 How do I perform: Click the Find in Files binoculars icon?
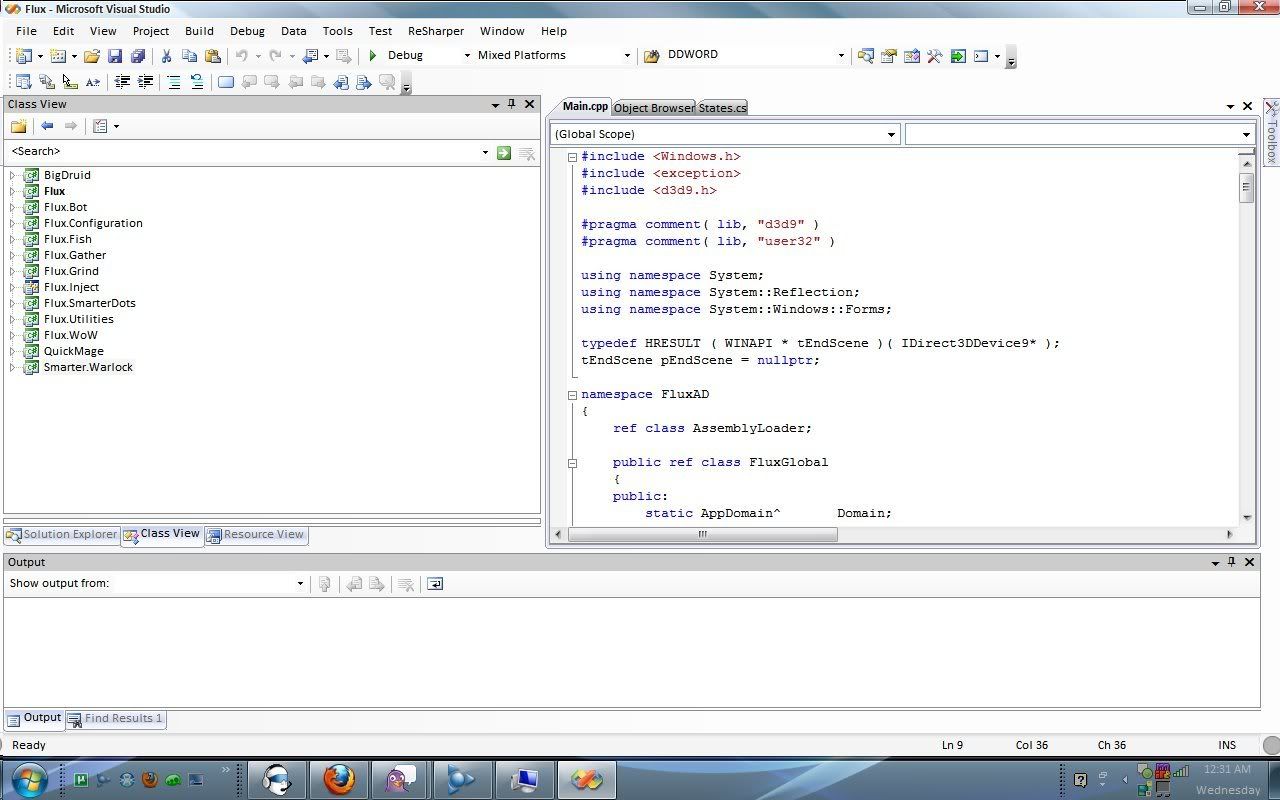tap(652, 56)
